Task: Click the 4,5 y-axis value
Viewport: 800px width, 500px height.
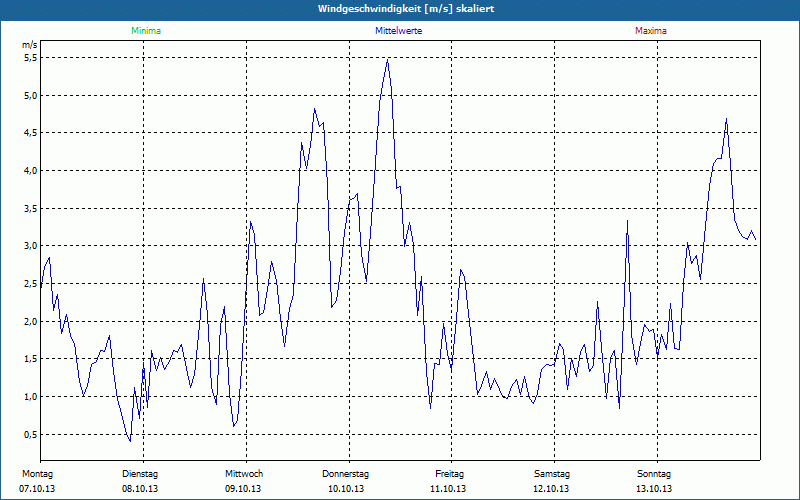Action: (x=31, y=133)
